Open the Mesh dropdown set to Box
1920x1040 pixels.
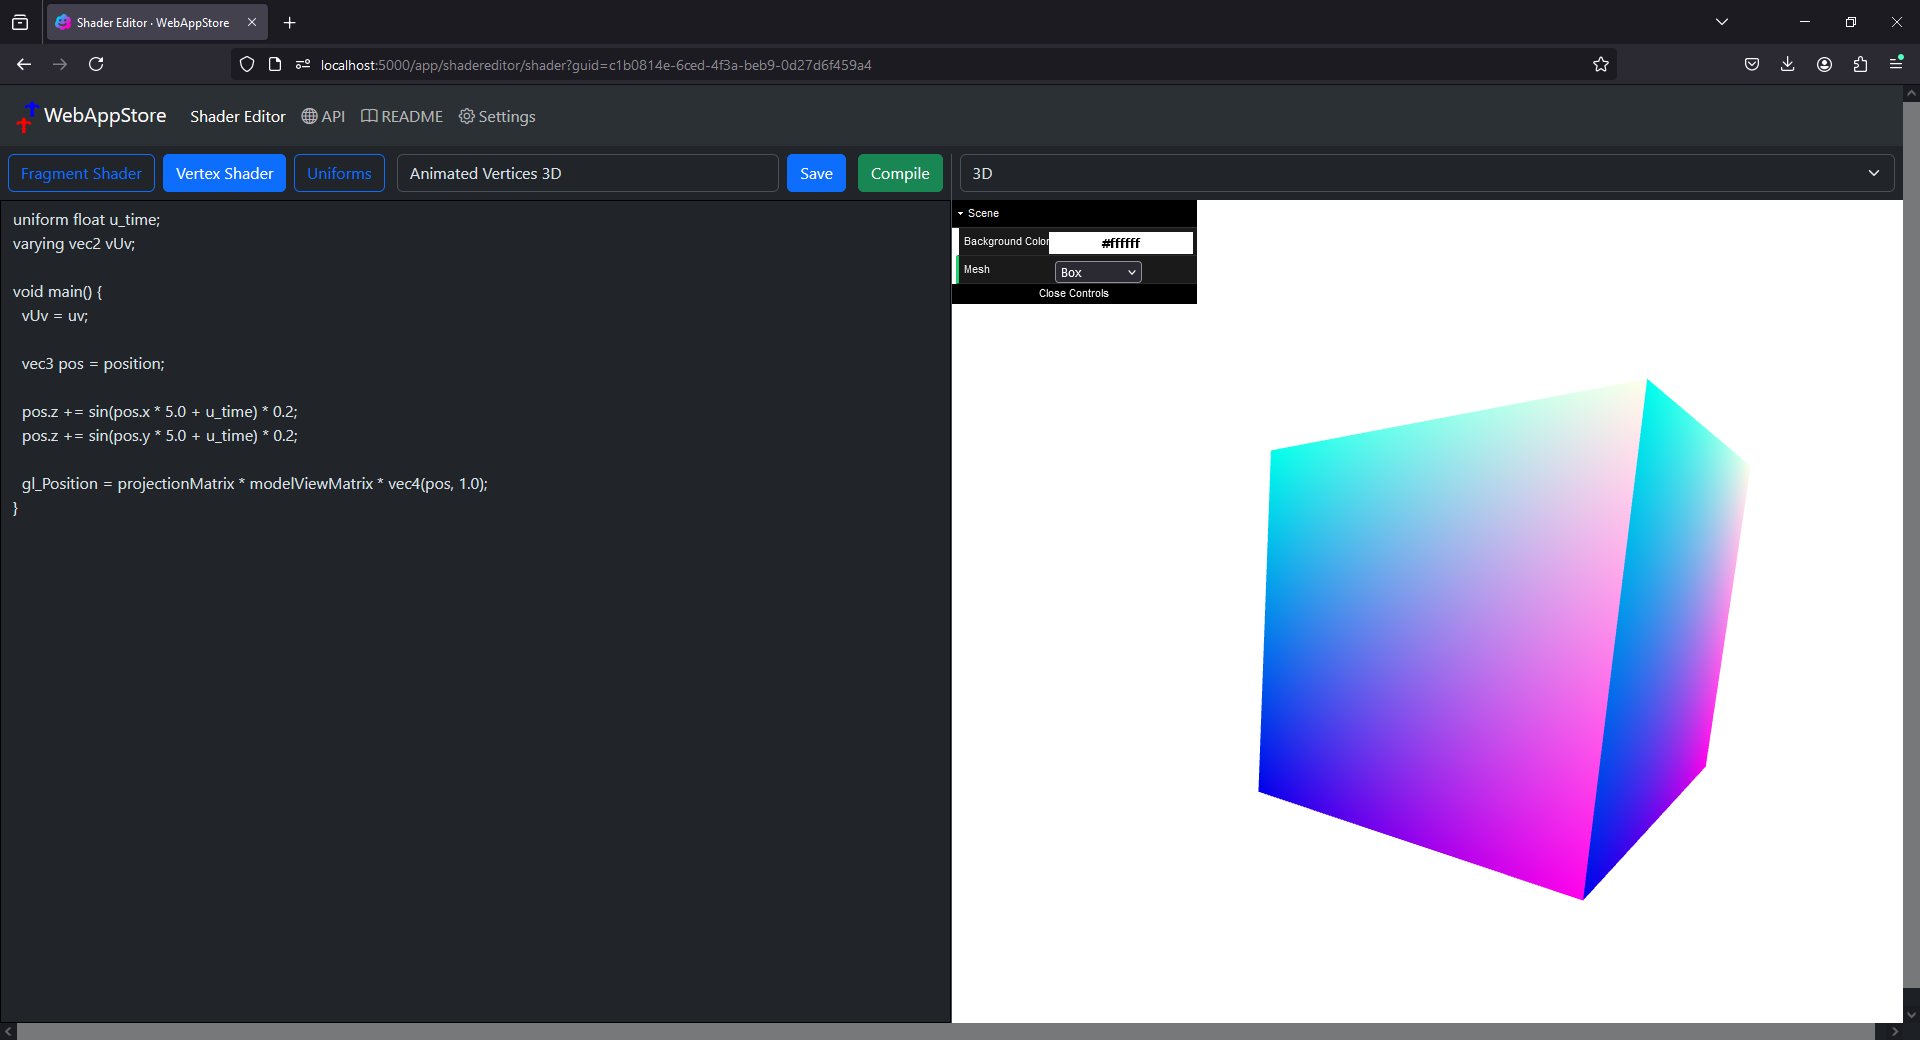[x=1097, y=272]
